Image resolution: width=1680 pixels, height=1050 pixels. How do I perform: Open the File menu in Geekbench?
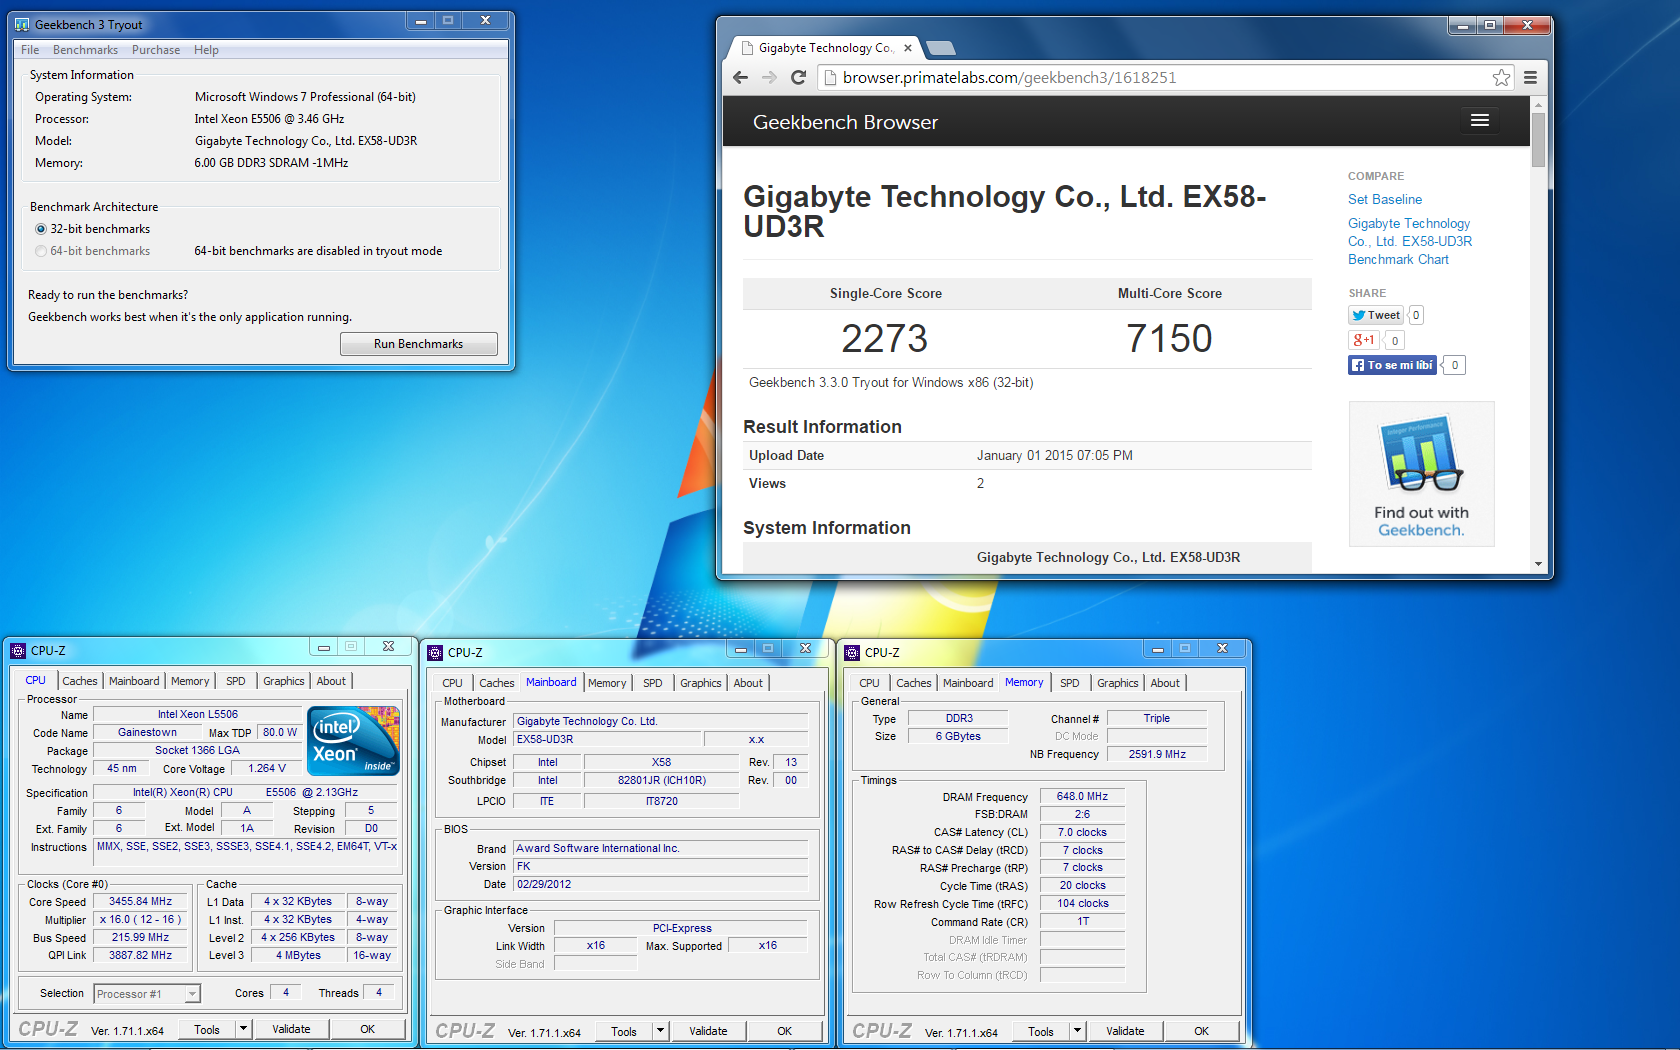[30, 50]
